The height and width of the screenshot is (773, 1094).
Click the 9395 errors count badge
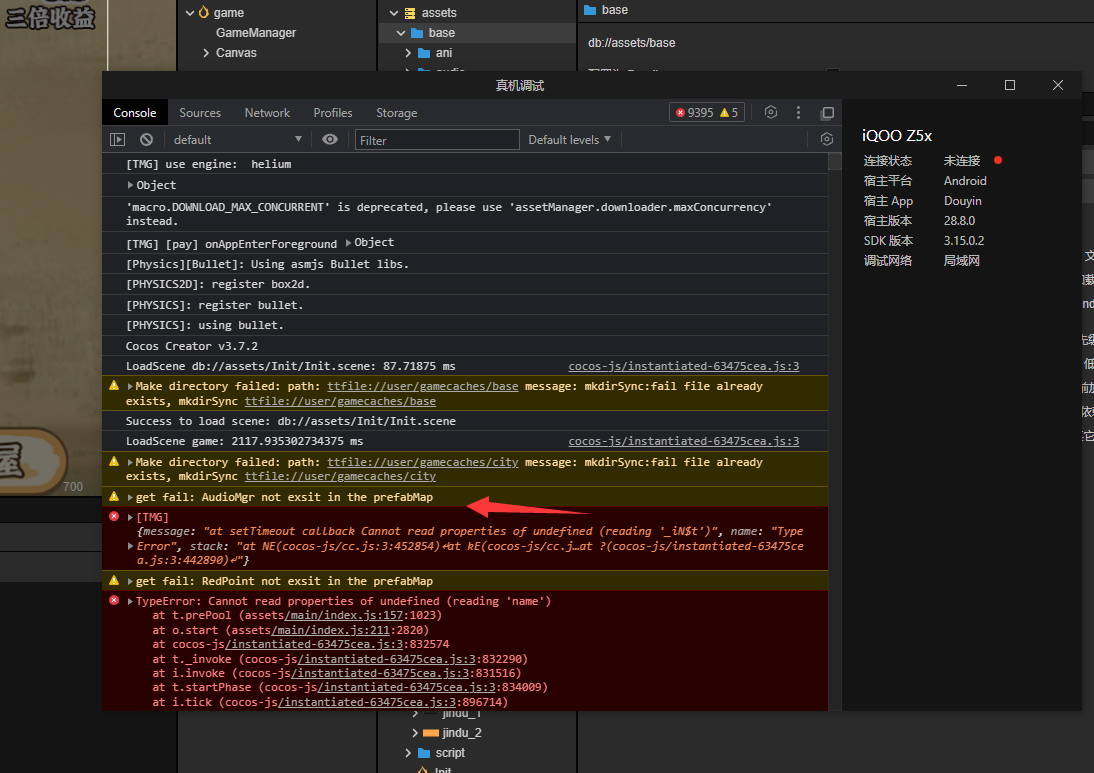pos(694,112)
